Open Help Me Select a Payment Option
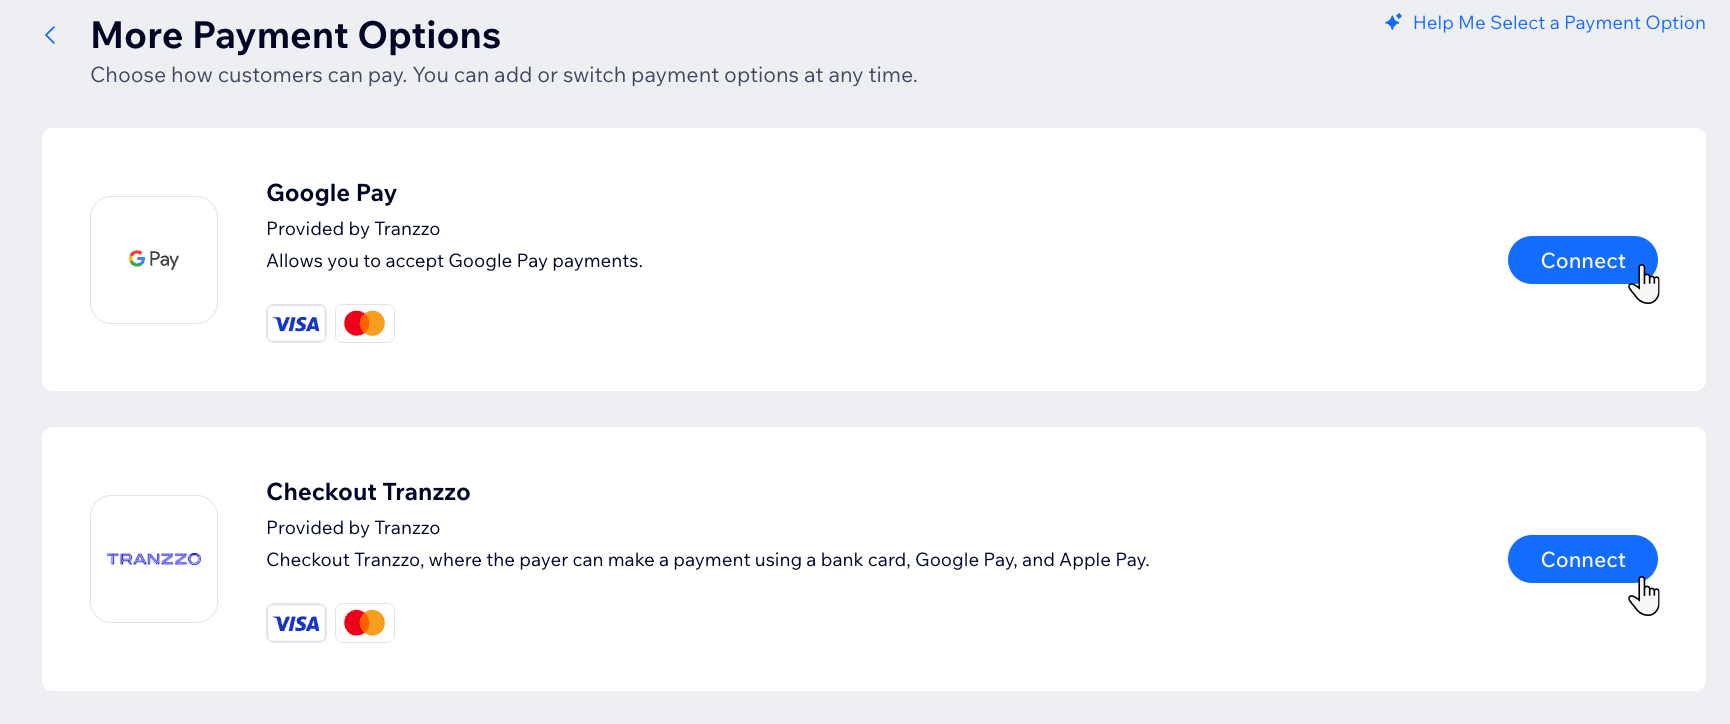1730x724 pixels. pos(1559,22)
